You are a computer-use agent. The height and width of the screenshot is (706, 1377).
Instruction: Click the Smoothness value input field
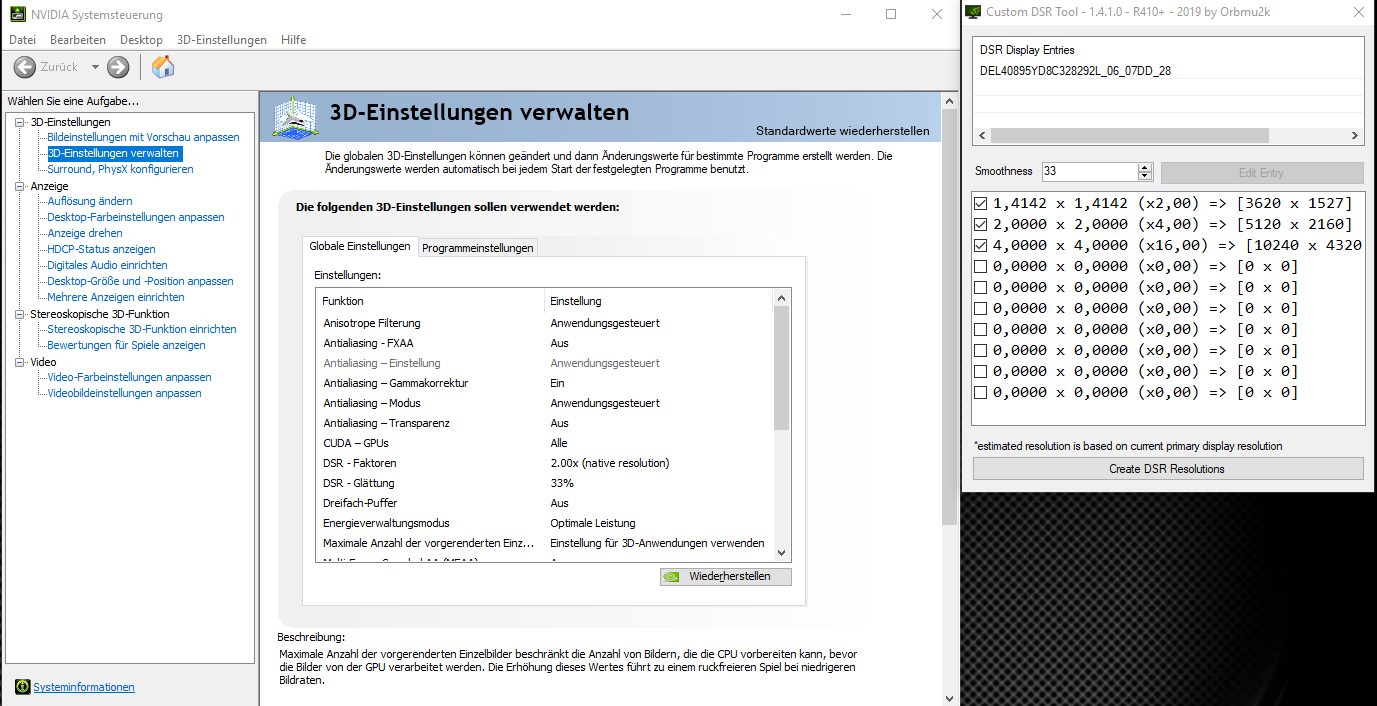click(x=1089, y=172)
